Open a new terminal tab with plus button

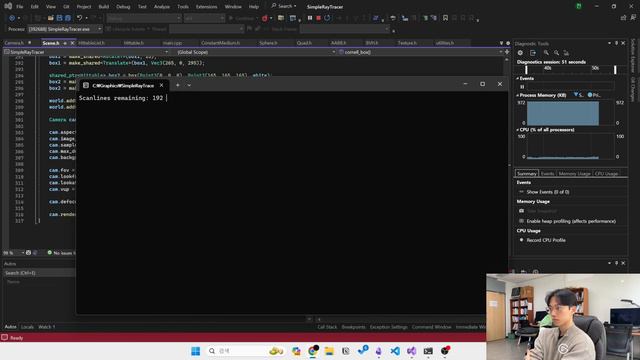178,85
